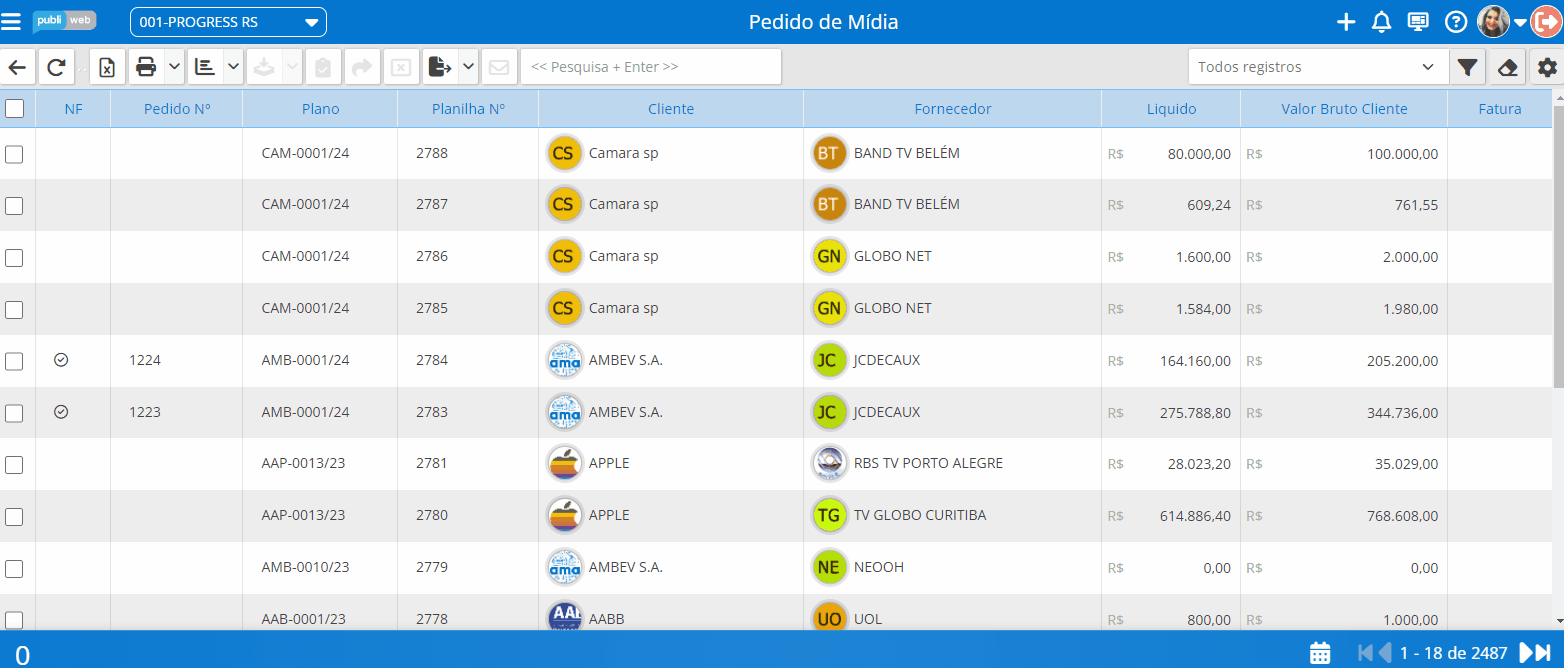Click the export document icon
Screen dimensions: 1564x668
pos(439,67)
